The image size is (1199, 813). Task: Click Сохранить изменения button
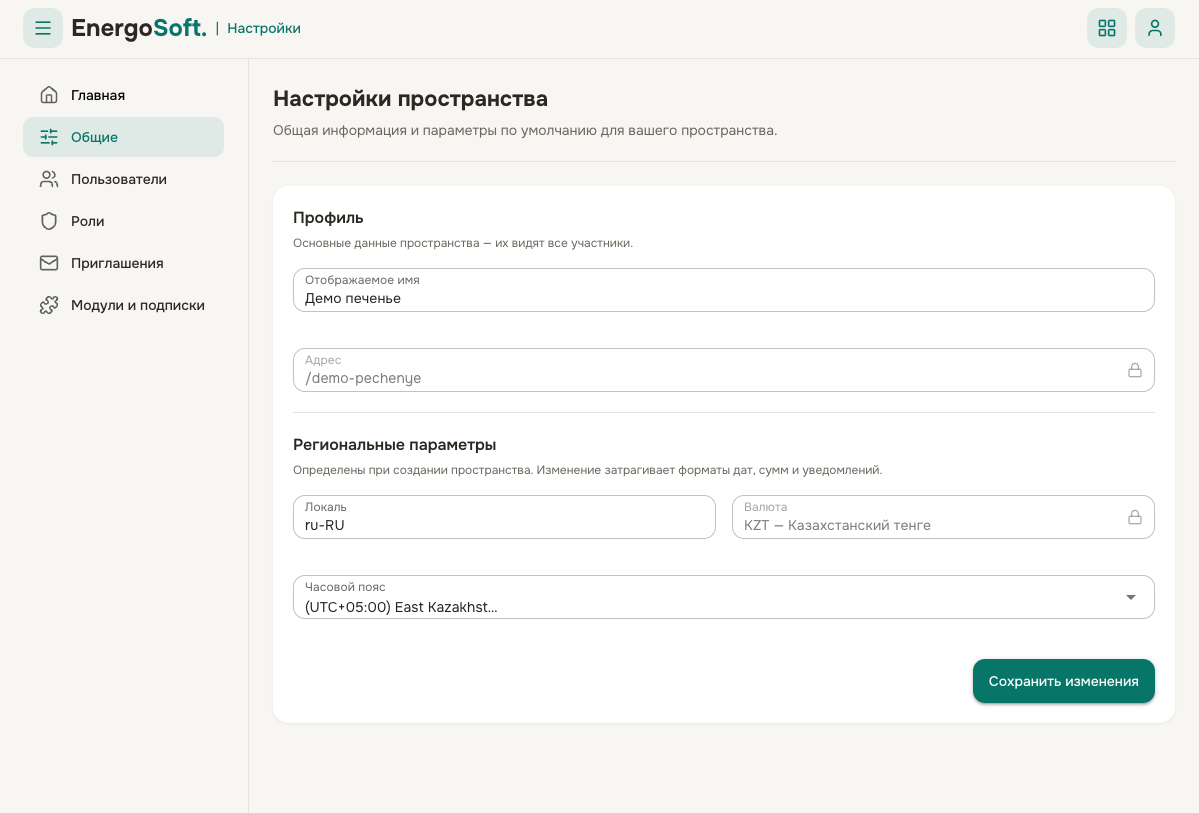1063,681
